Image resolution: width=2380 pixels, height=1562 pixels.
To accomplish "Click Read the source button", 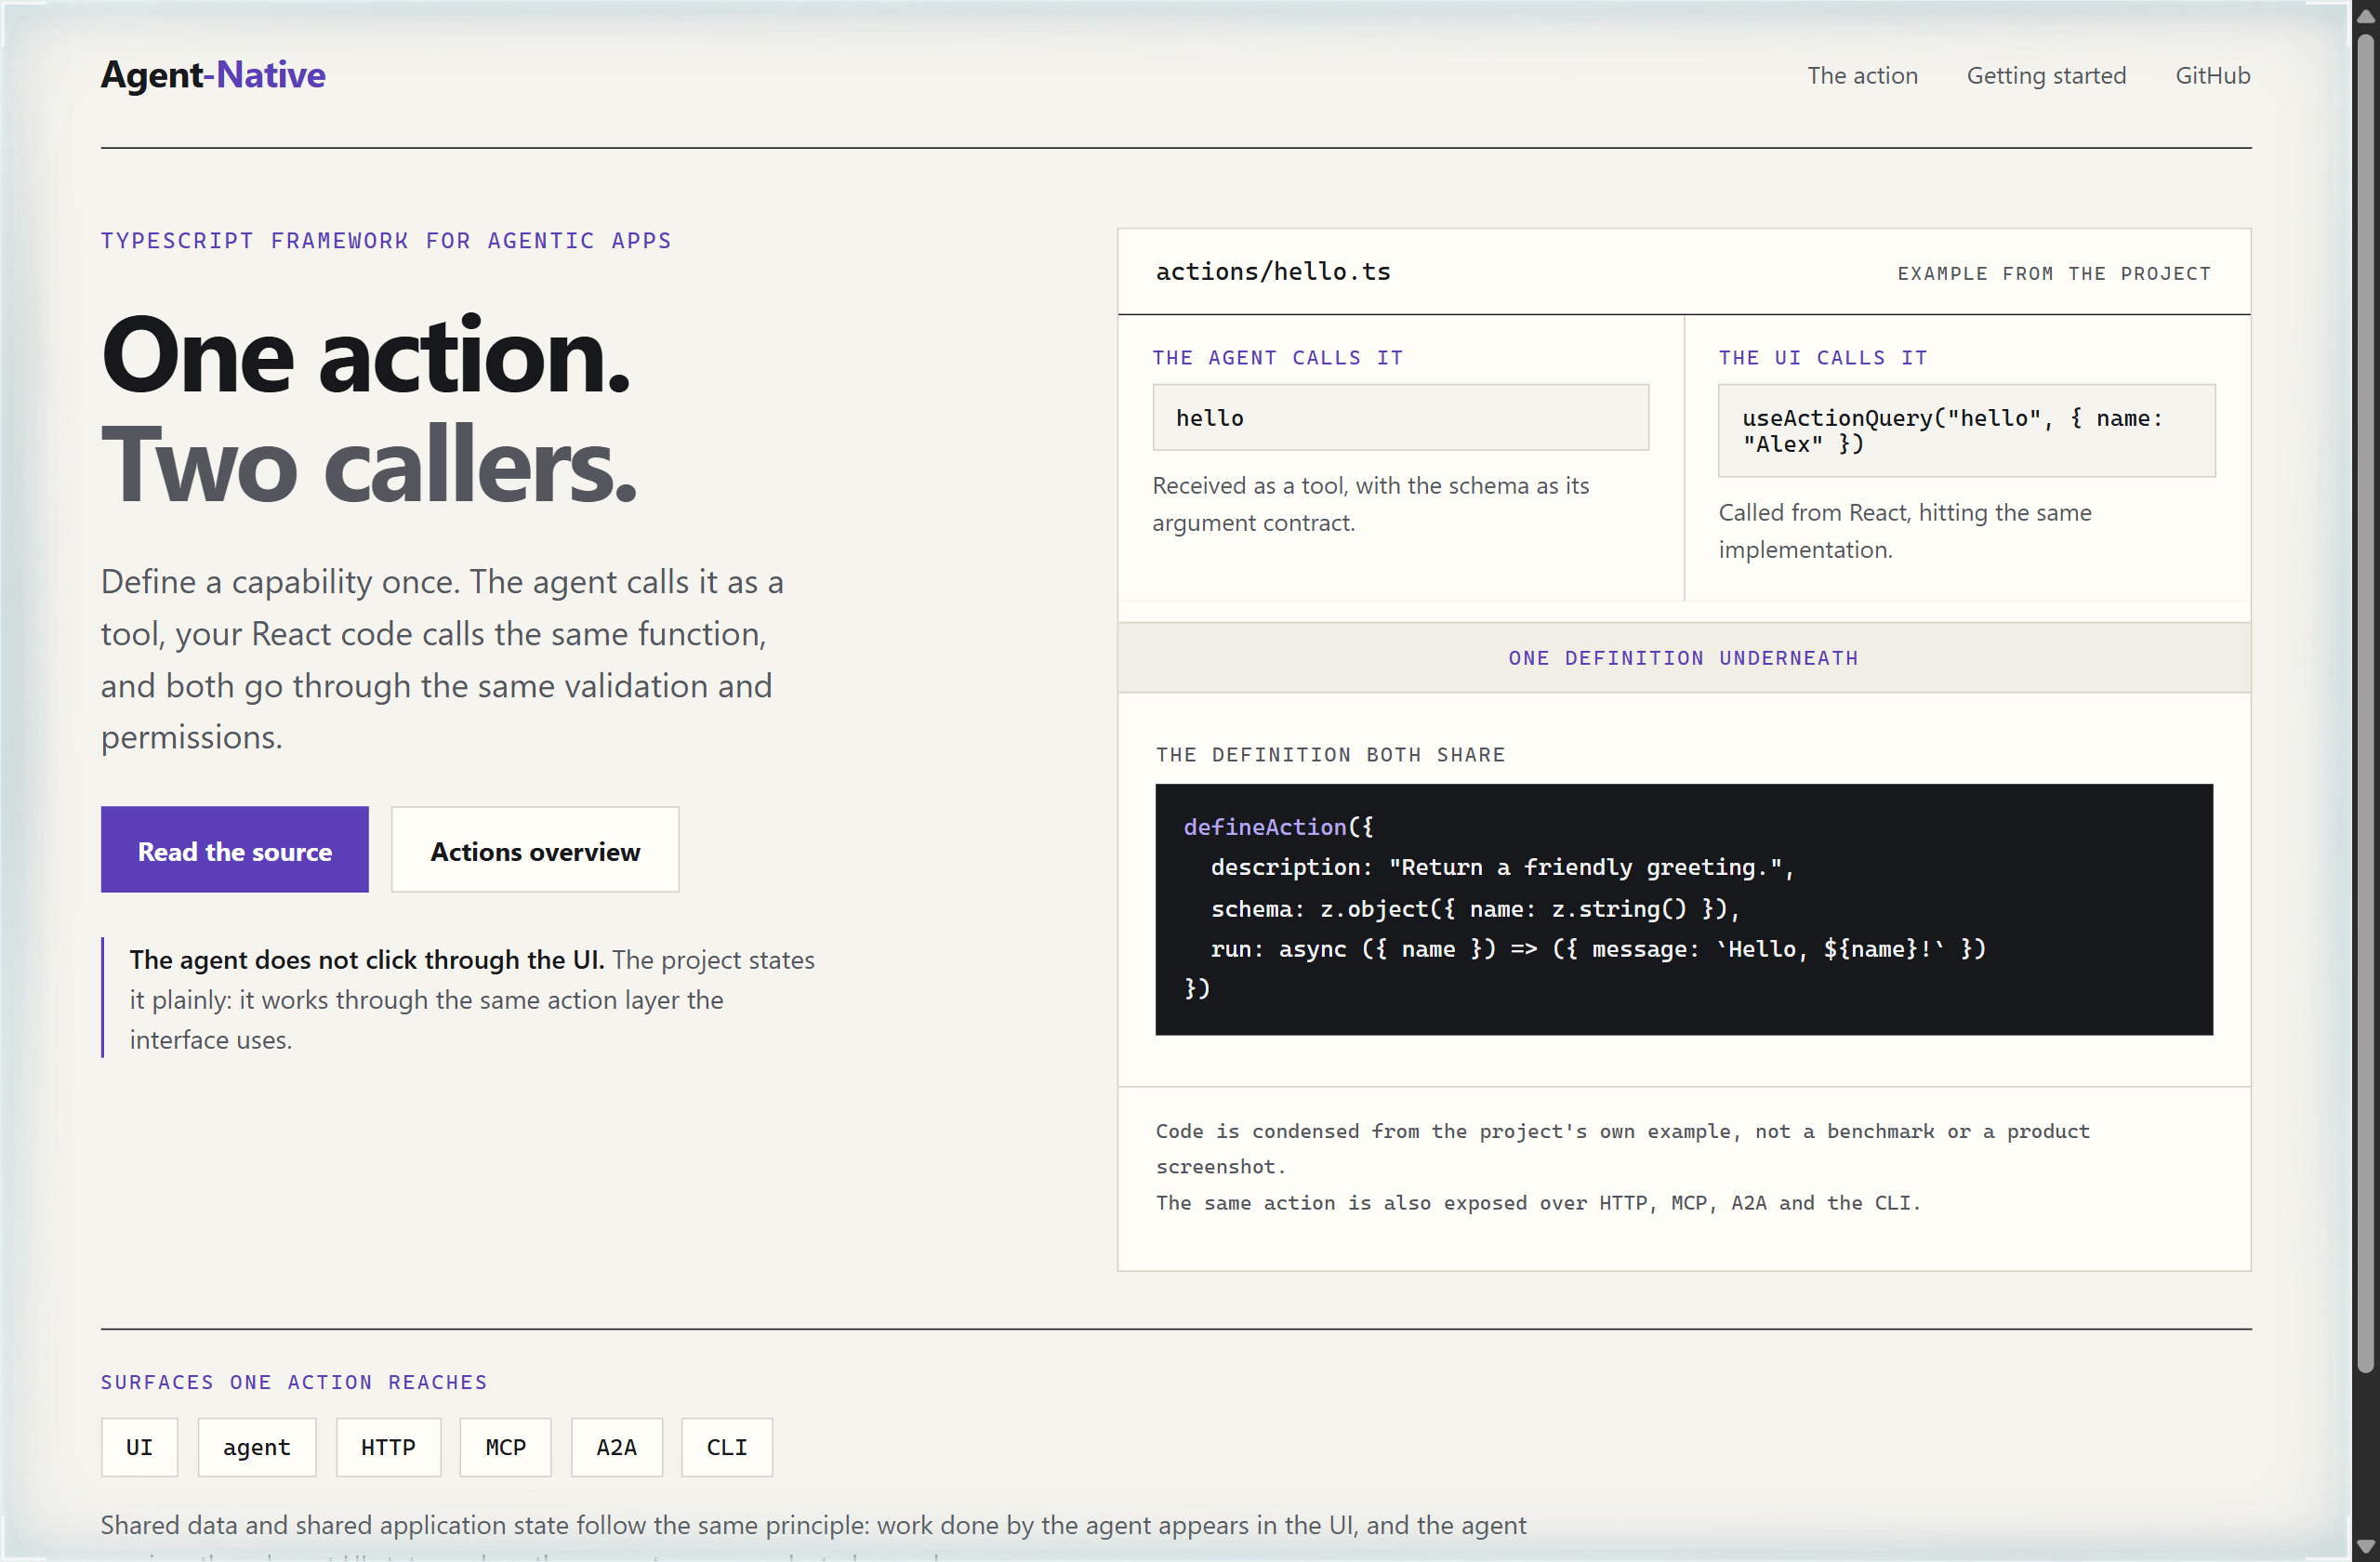I will (235, 850).
